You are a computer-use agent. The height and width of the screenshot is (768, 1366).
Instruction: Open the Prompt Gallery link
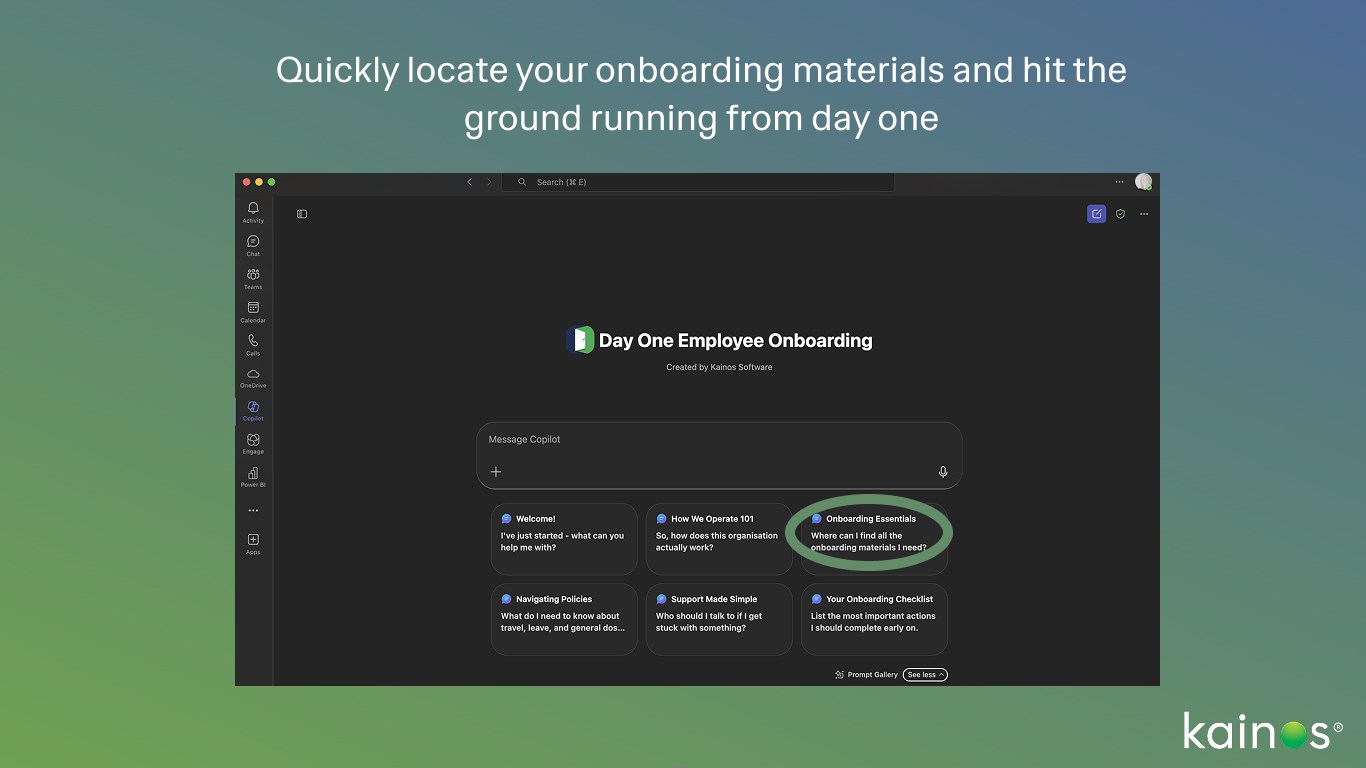(x=866, y=675)
